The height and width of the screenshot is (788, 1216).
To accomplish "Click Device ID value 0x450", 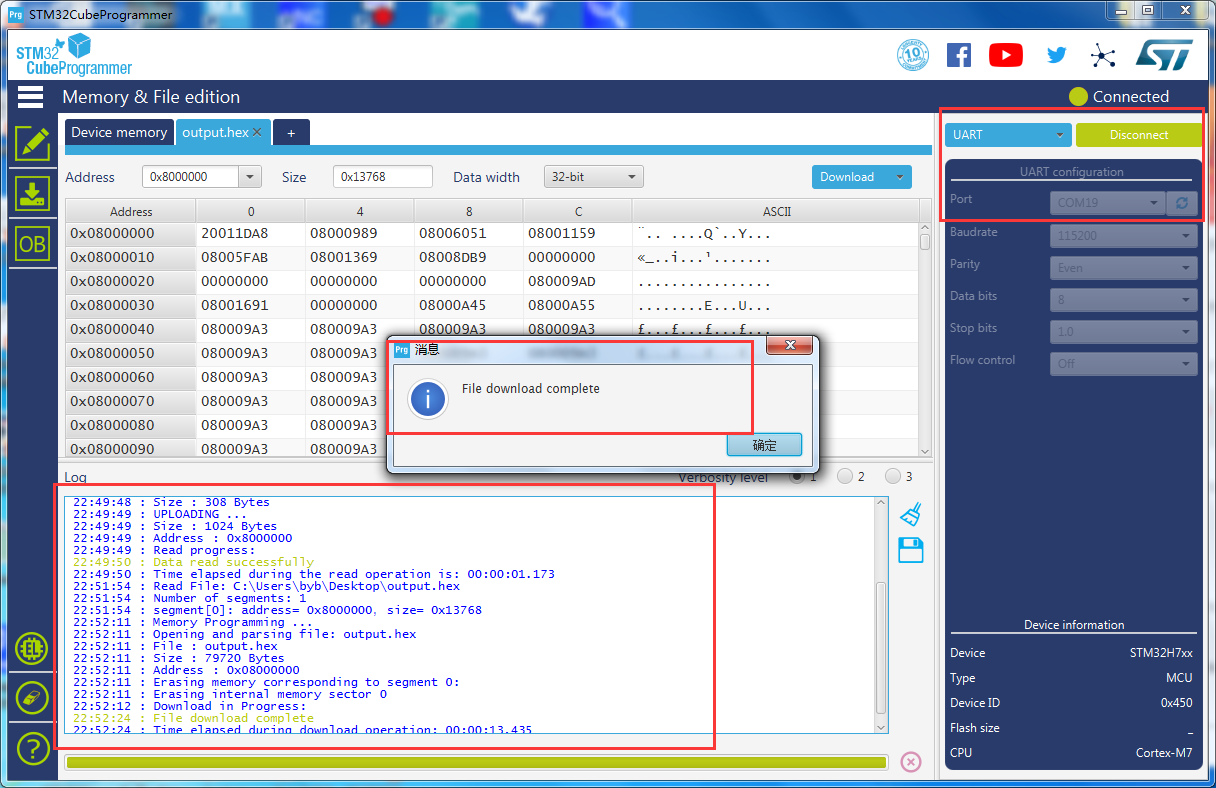I will [x=1176, y=703].
